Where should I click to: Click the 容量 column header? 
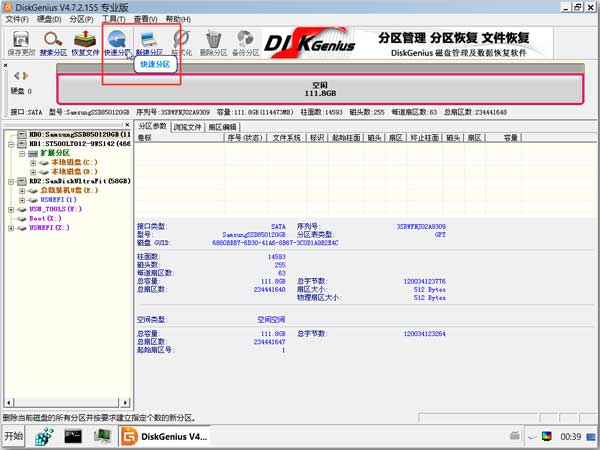point(504,138)
